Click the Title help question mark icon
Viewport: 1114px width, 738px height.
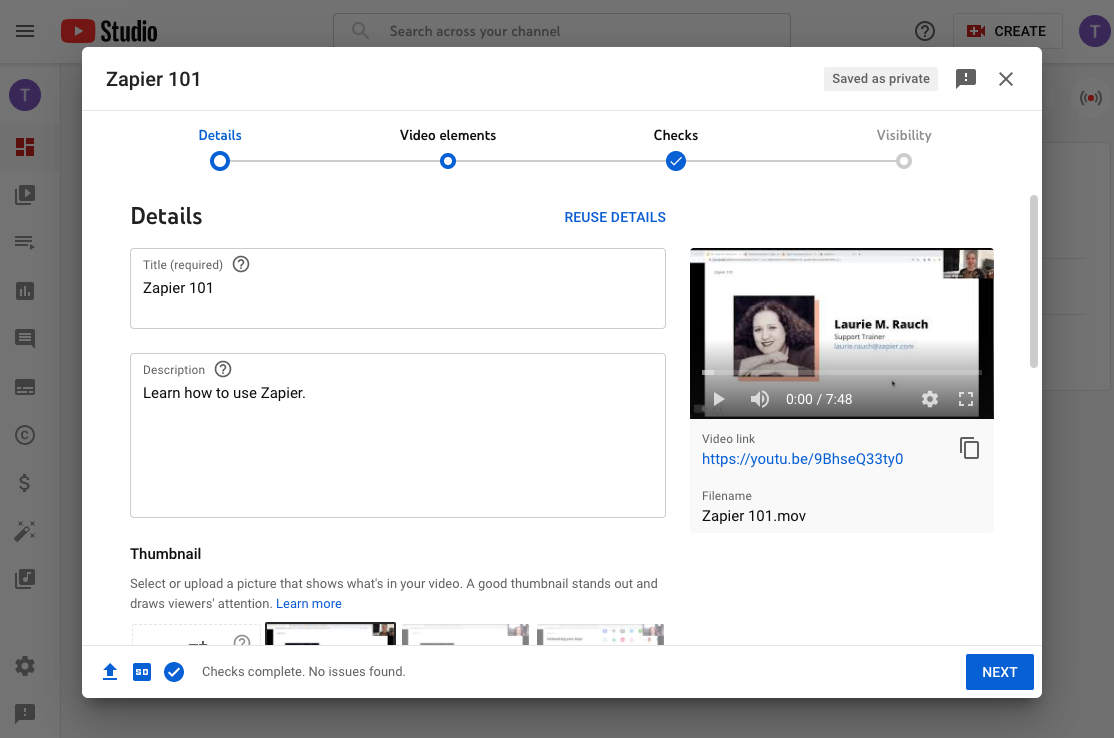click(x=241, y=264)
